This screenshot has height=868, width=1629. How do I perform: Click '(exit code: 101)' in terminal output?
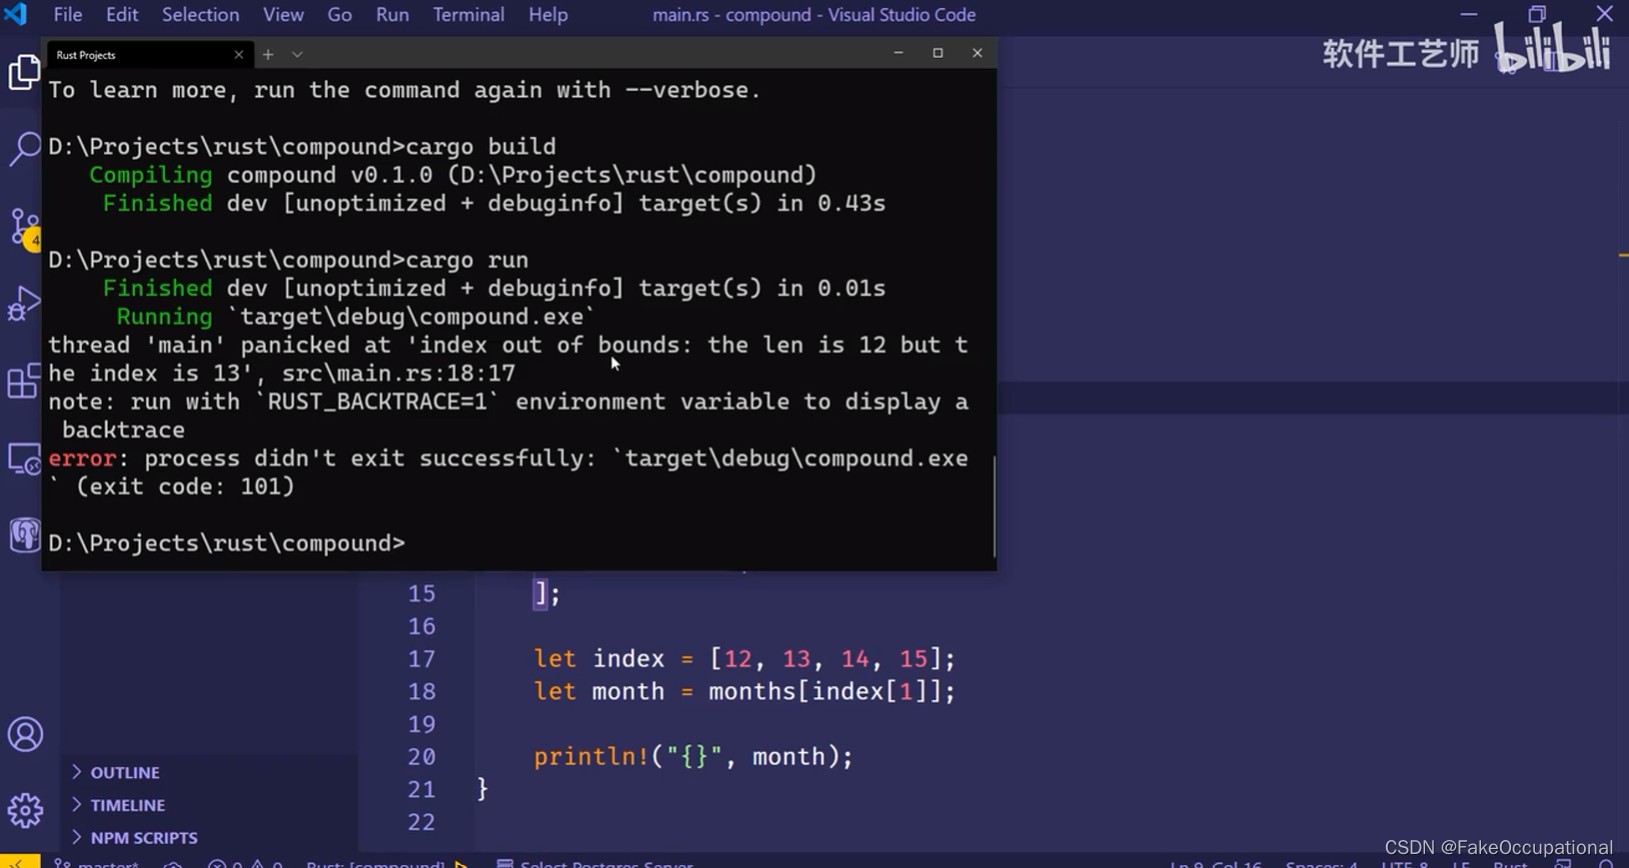[185, 487]
